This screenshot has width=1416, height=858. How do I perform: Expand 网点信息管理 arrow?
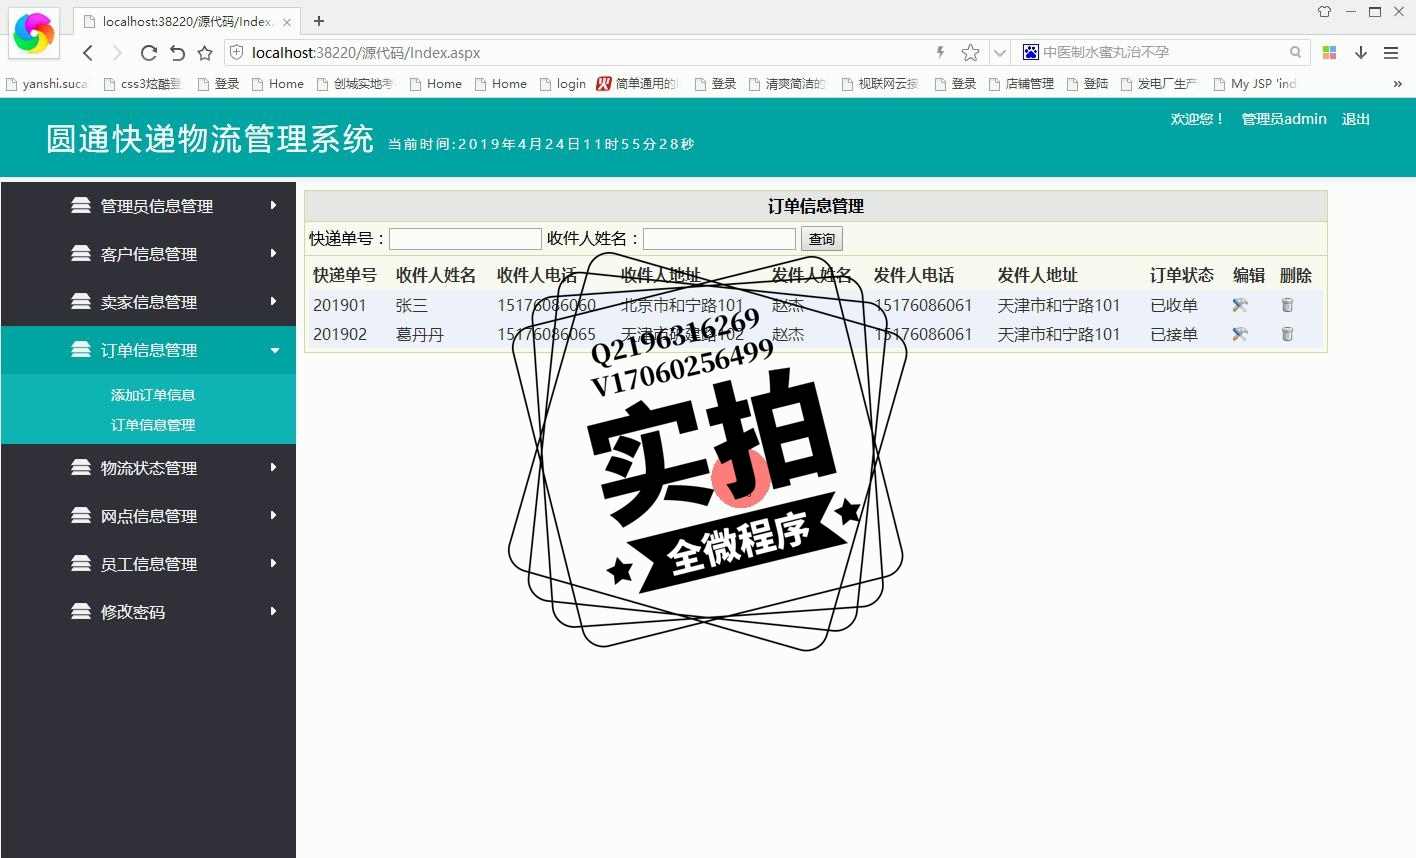coord(273,515)
